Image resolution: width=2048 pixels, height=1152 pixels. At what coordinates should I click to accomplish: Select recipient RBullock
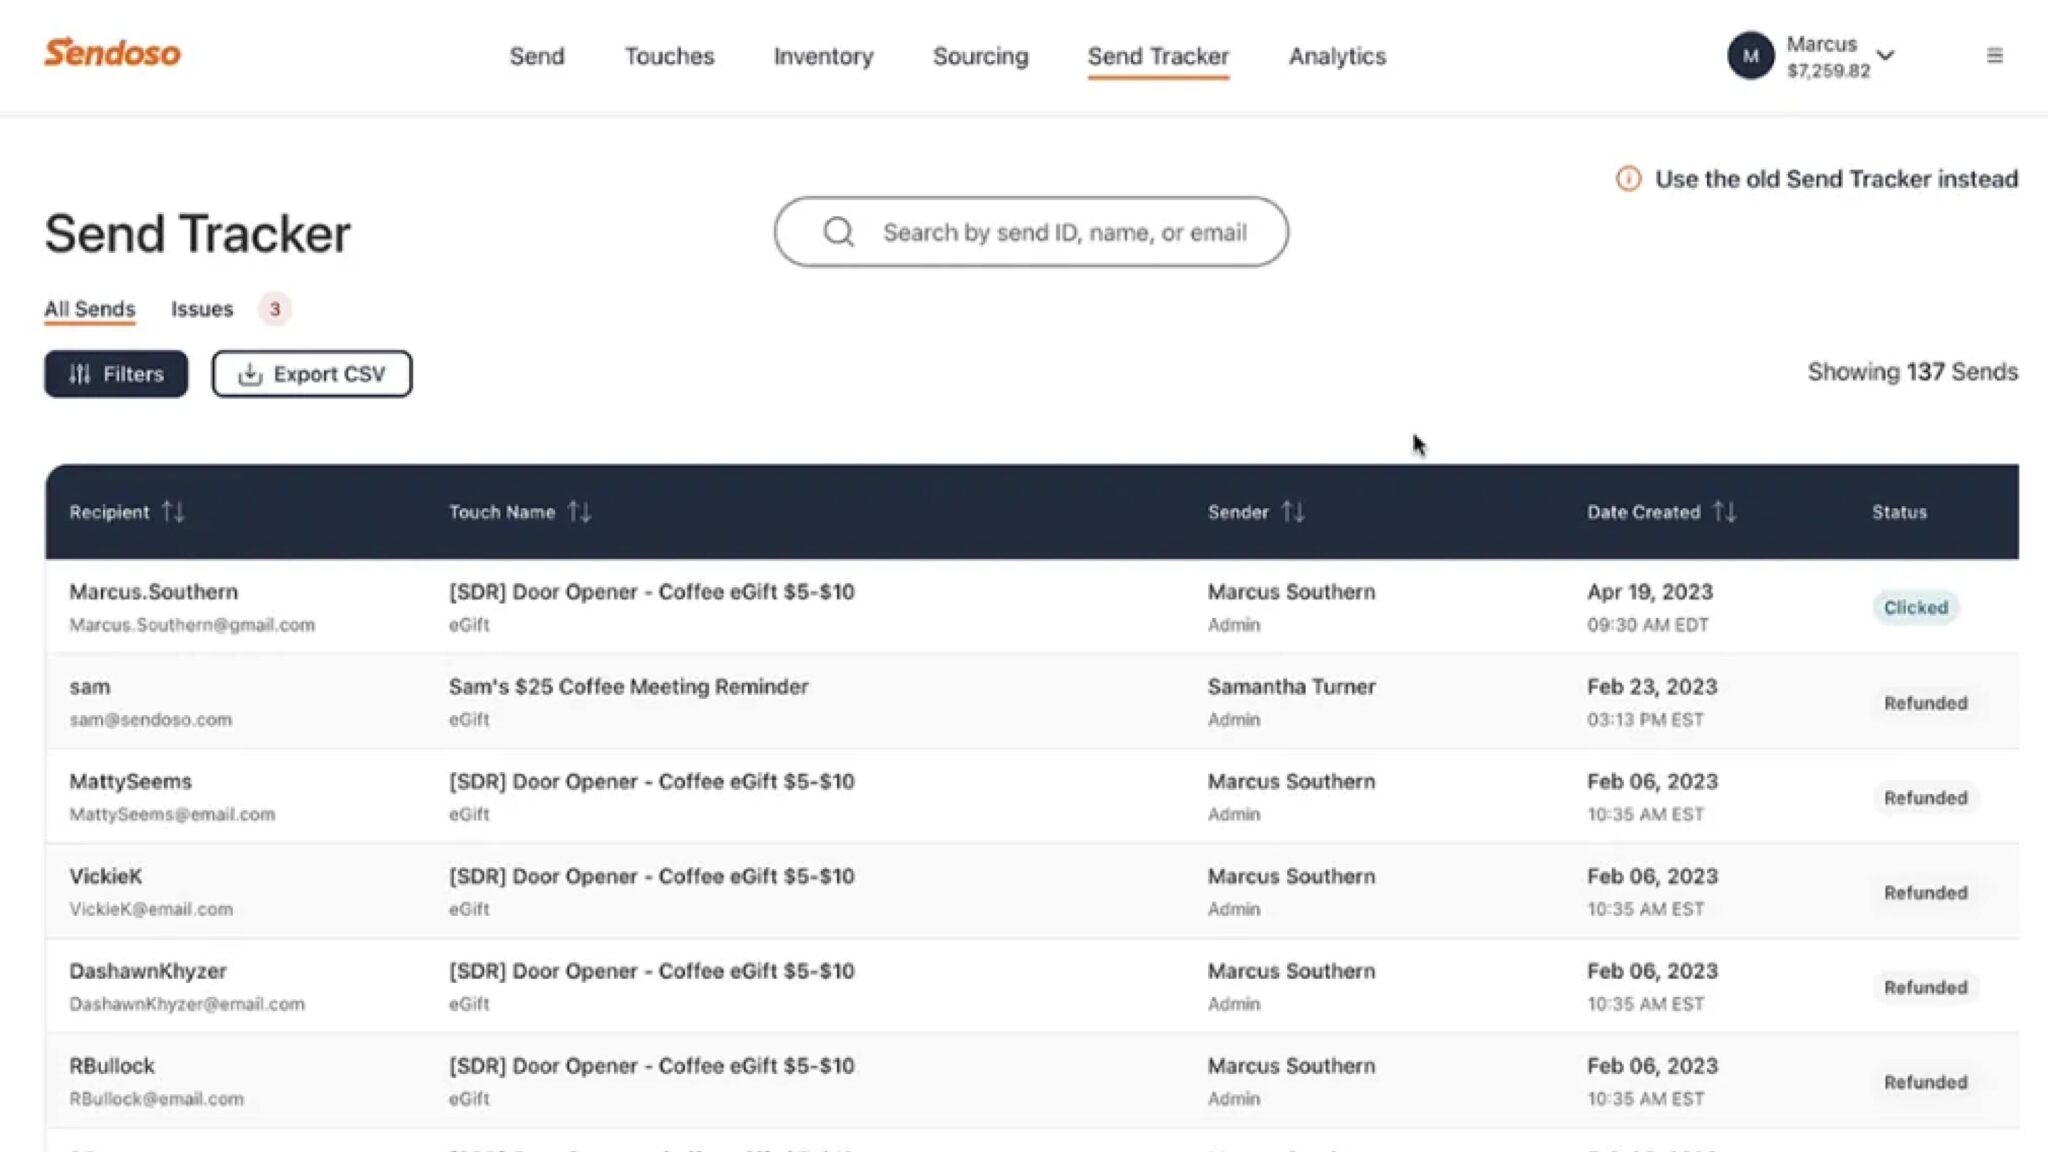coord(111,1066)
